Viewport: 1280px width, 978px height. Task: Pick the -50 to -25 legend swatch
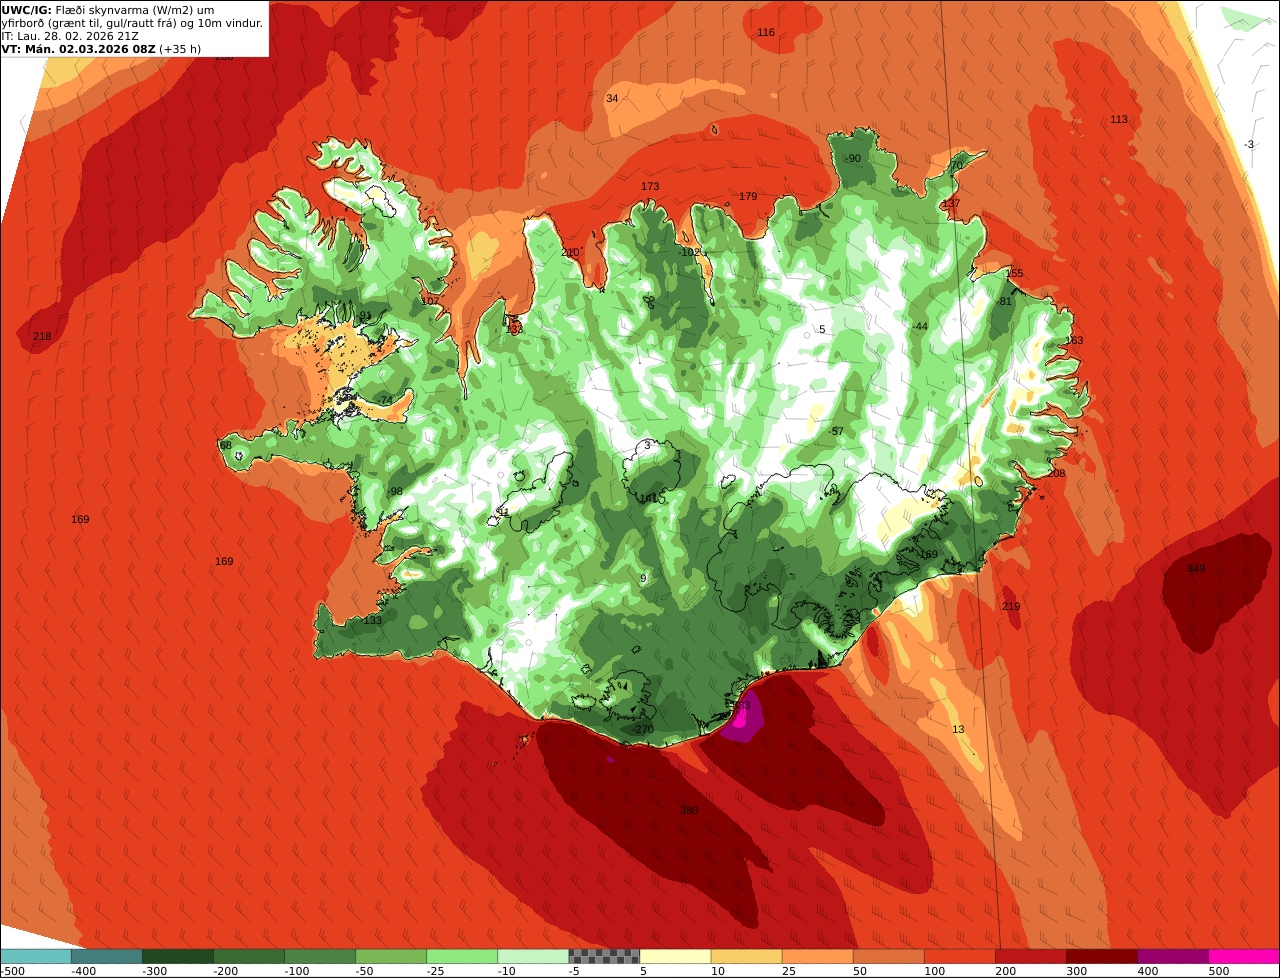coord(391,956)
